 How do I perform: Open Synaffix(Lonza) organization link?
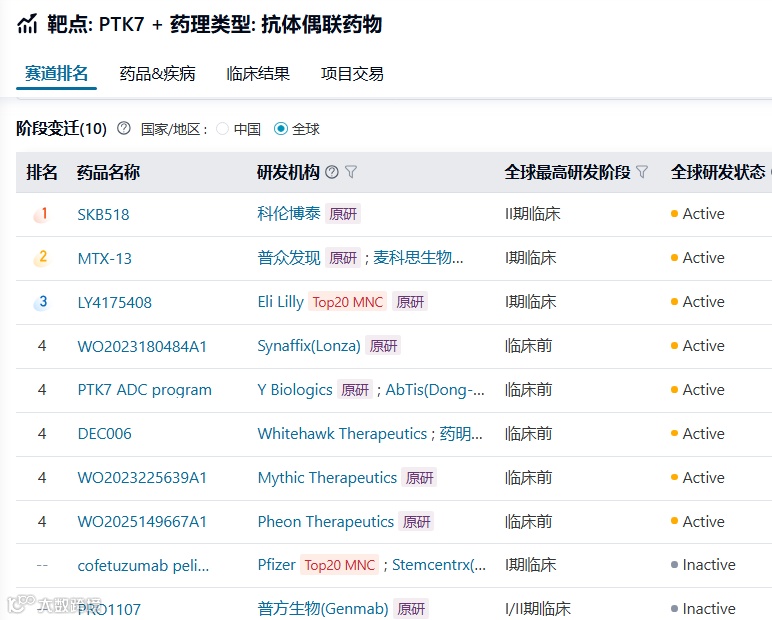click(309, 346)
